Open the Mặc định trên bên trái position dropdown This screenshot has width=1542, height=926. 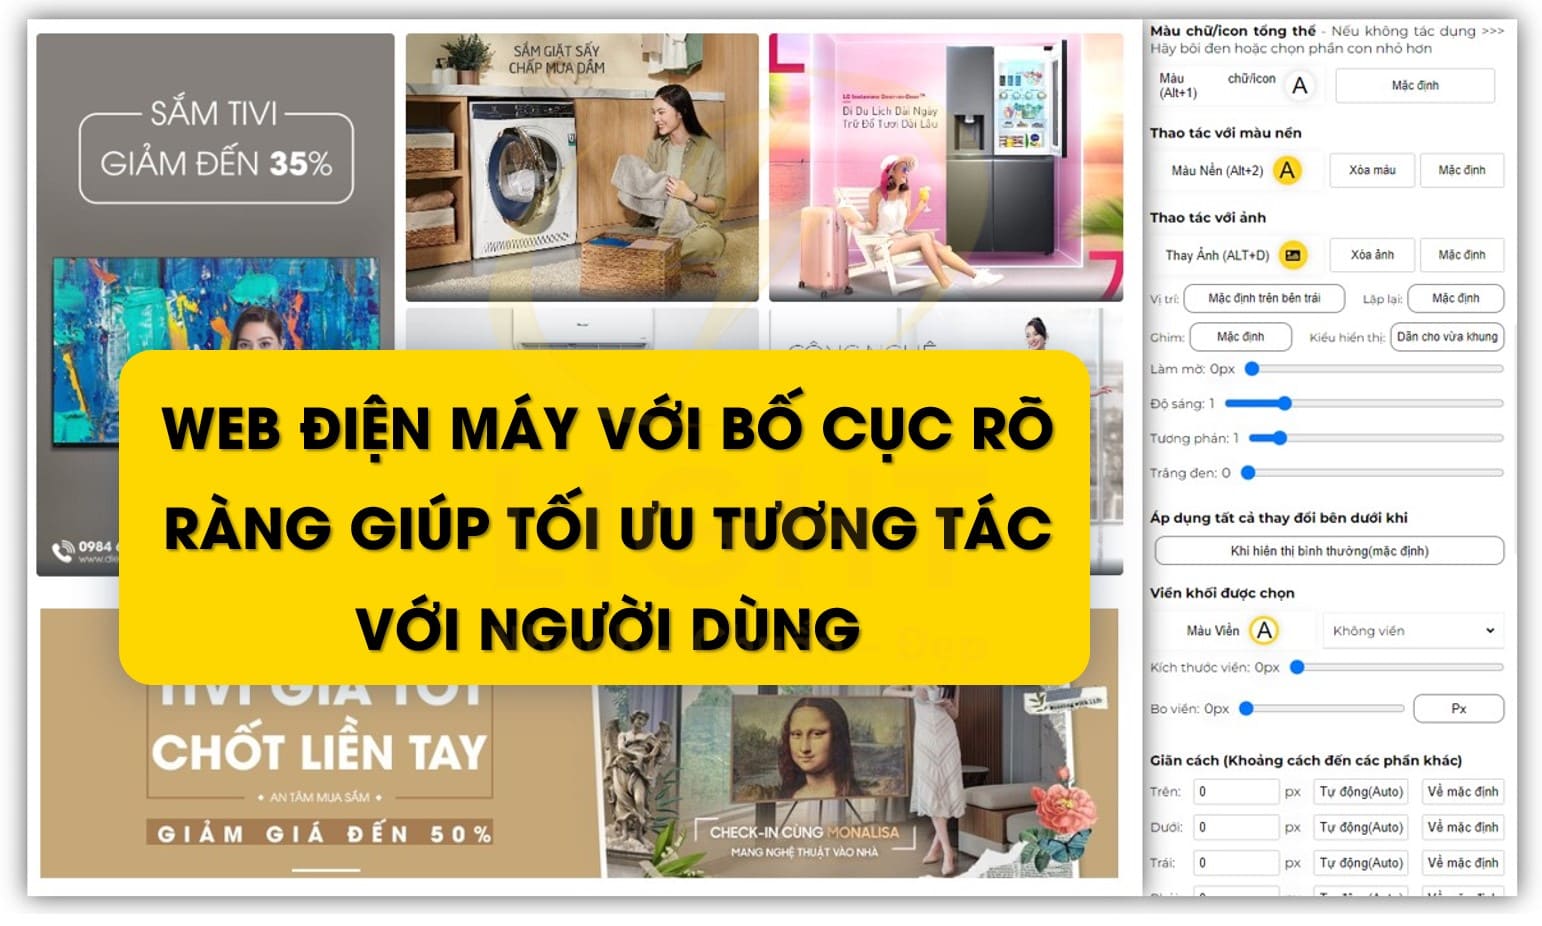1264,298
